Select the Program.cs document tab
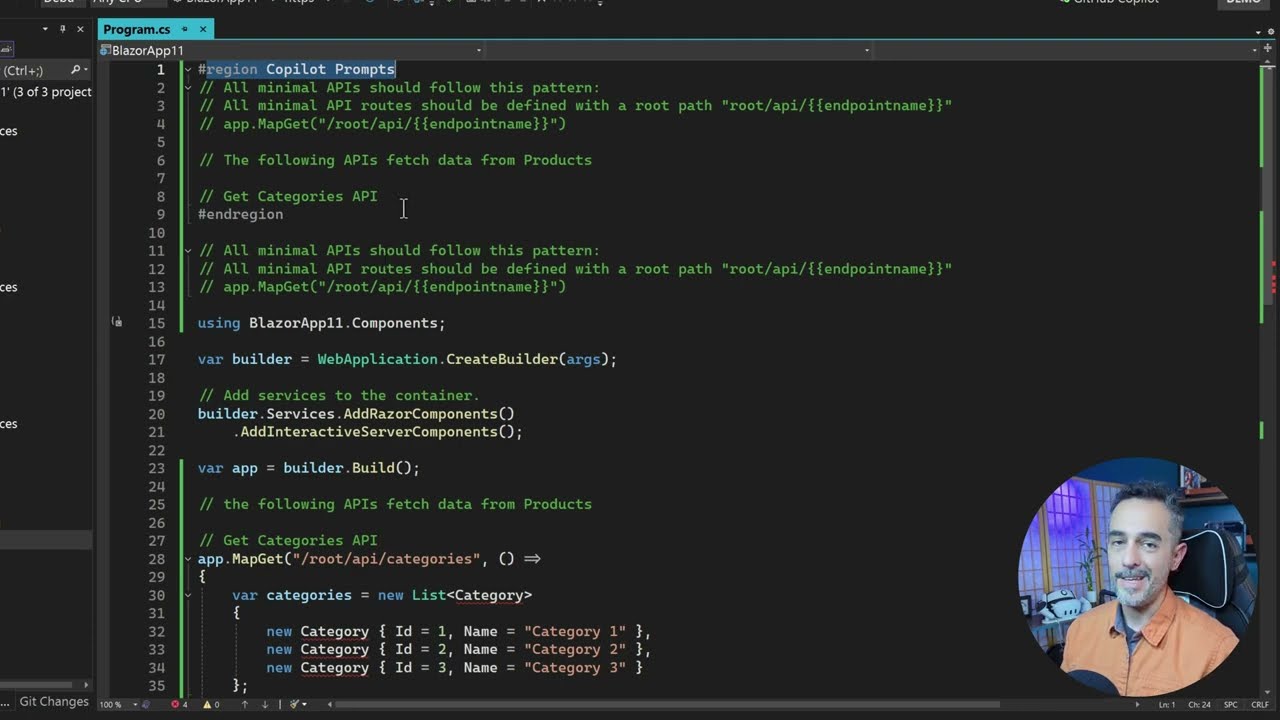This screenshot has width=1280, height=720. [x=137, y=30]
